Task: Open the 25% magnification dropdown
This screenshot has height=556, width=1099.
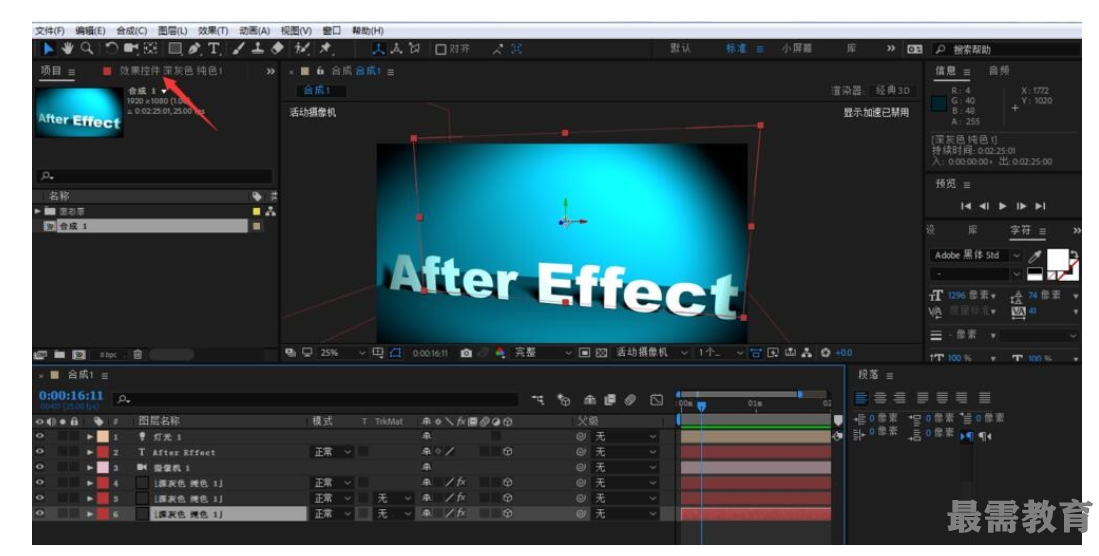Action: pyautogui.click(x=343, y=353)
